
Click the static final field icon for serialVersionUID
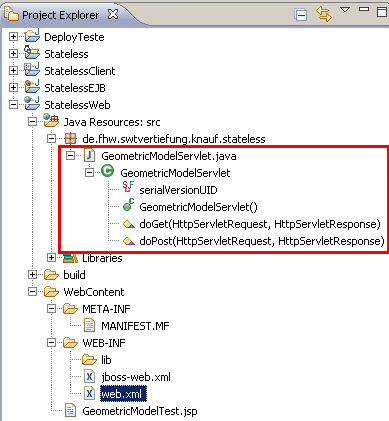coord(128,187)
